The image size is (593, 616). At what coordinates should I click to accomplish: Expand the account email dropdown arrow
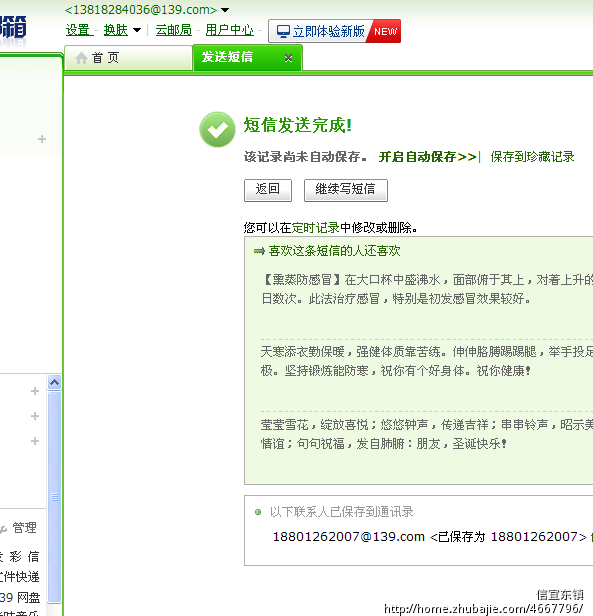tap(225, 10)
